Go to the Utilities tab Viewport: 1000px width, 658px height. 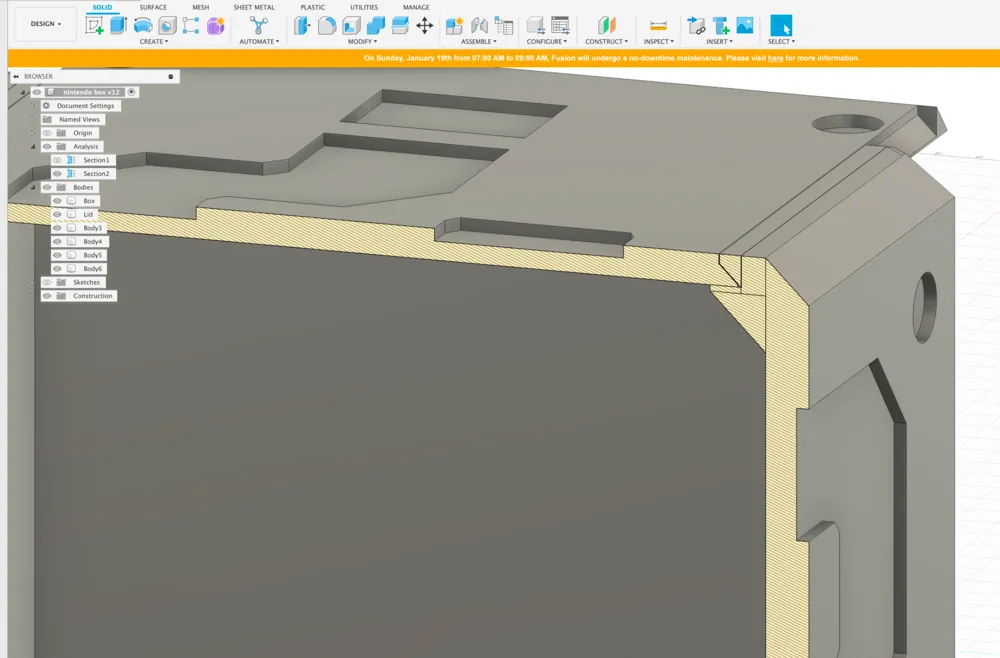pos(364,7)
